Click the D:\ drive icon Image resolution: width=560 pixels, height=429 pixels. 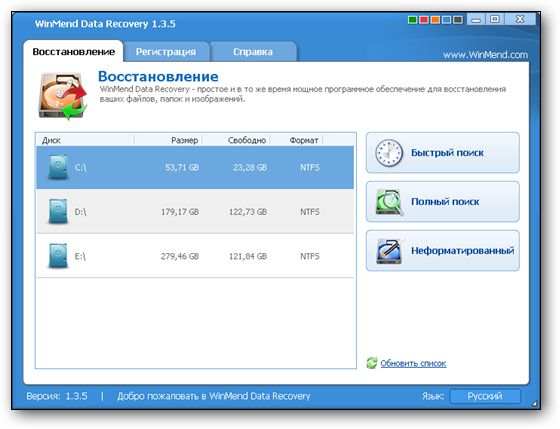point(58,211)
